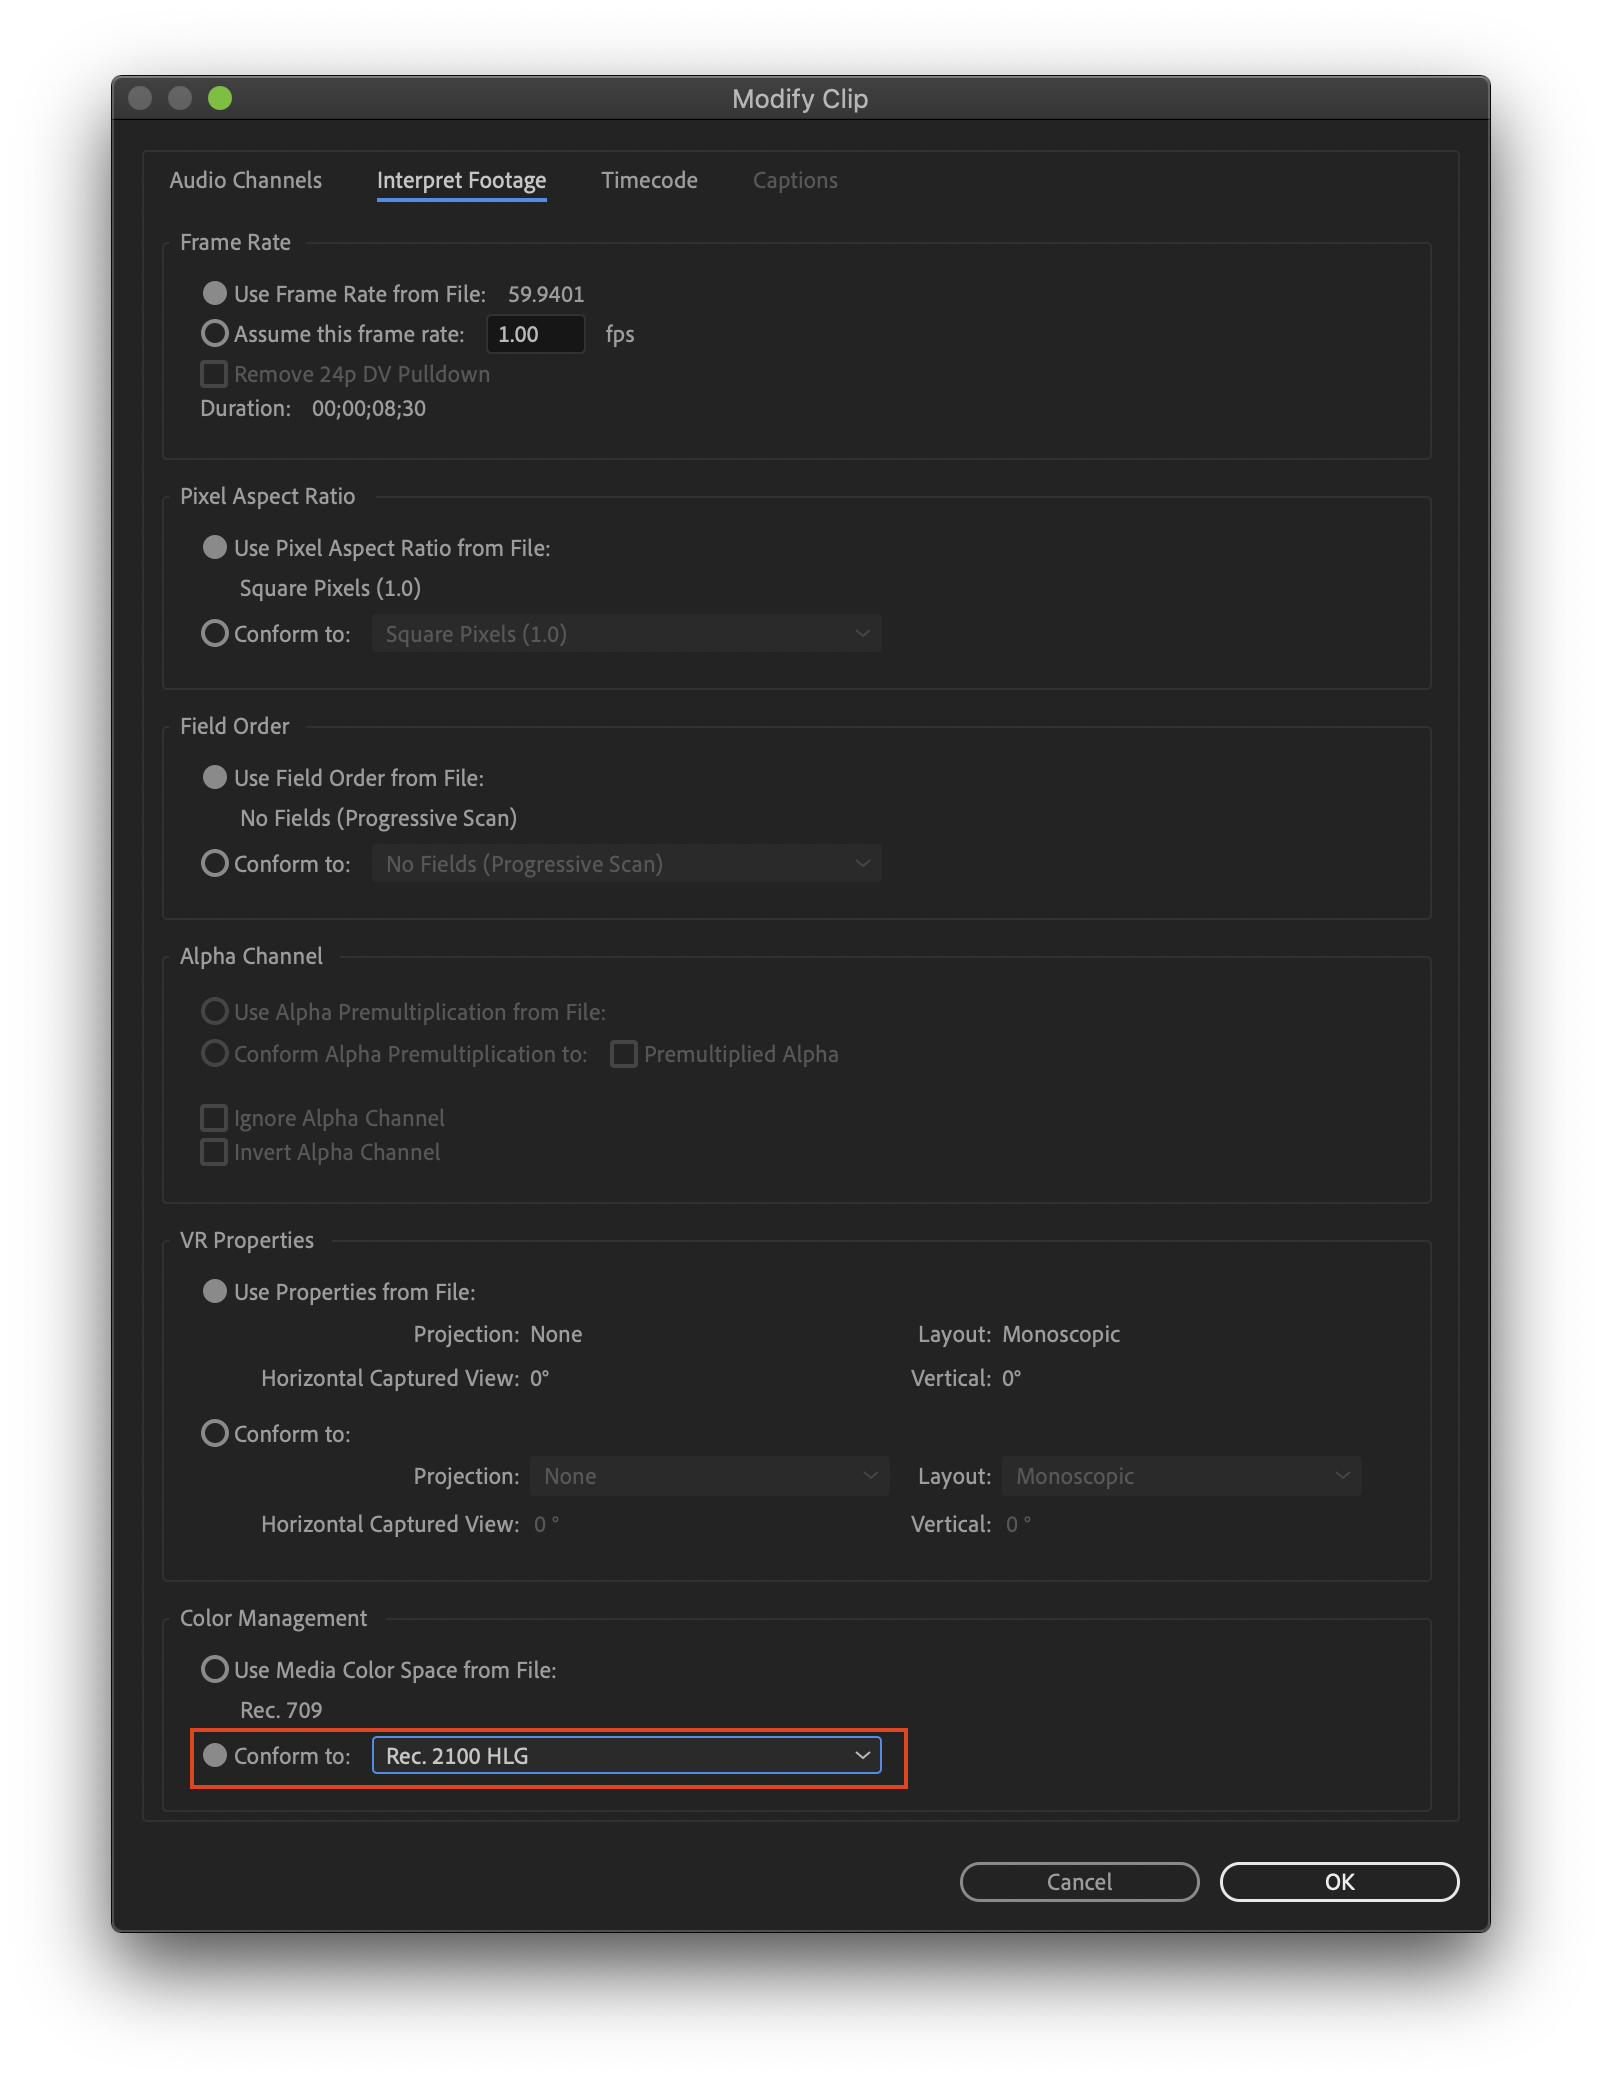Check Remove 24p DV Pulldown
The width and height of the screenshot is (1602, 2080).
pyautogui.click(x=213, y=373)
